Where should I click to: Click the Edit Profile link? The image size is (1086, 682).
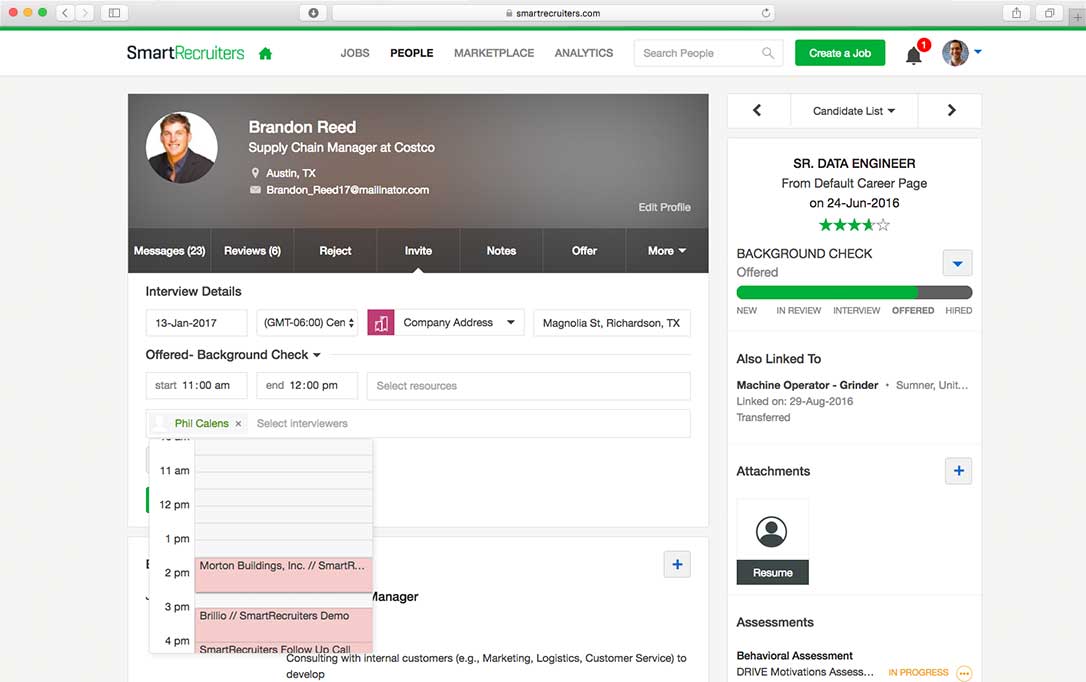click(x=664, y=207)
